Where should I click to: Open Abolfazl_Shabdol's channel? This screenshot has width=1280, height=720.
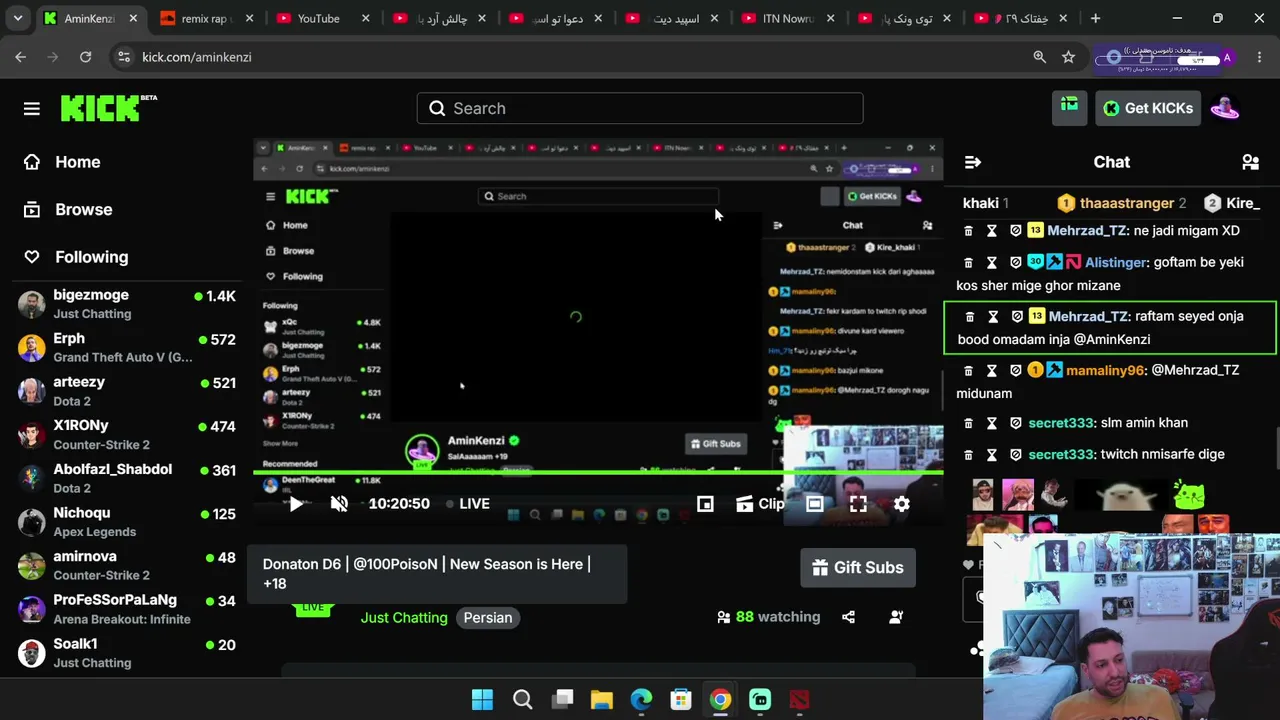(x=127, y=478)
